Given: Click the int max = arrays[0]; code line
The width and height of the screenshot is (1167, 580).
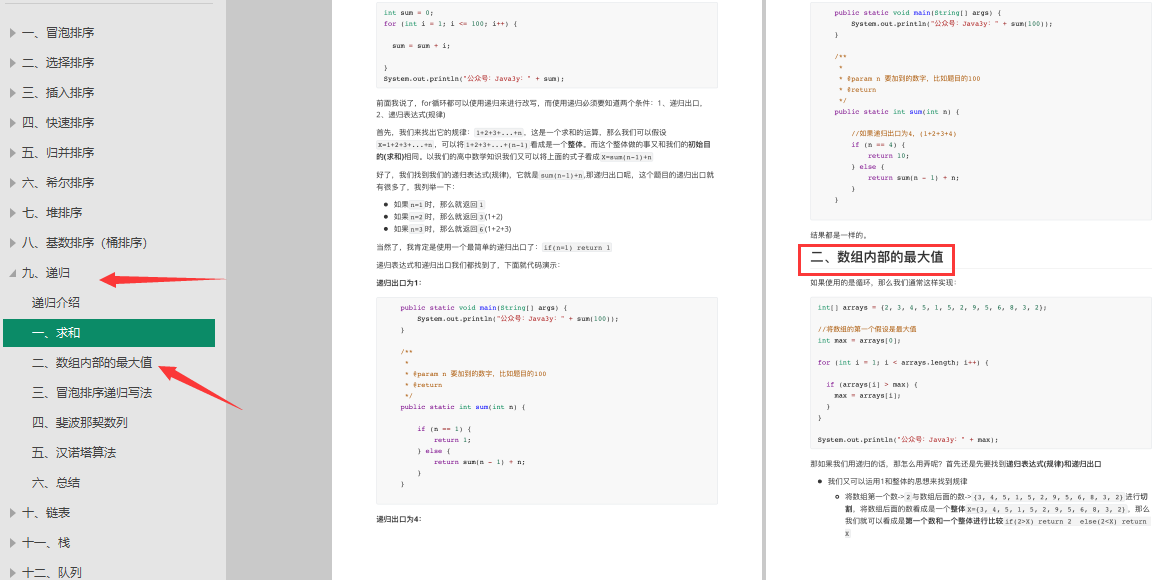Looking at the screenshot, I should (x=859, y=341).
